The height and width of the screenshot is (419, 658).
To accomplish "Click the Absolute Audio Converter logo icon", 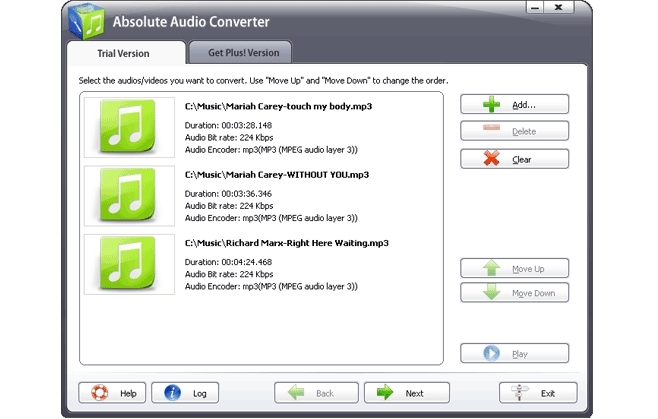I will (x=87, y=21).
